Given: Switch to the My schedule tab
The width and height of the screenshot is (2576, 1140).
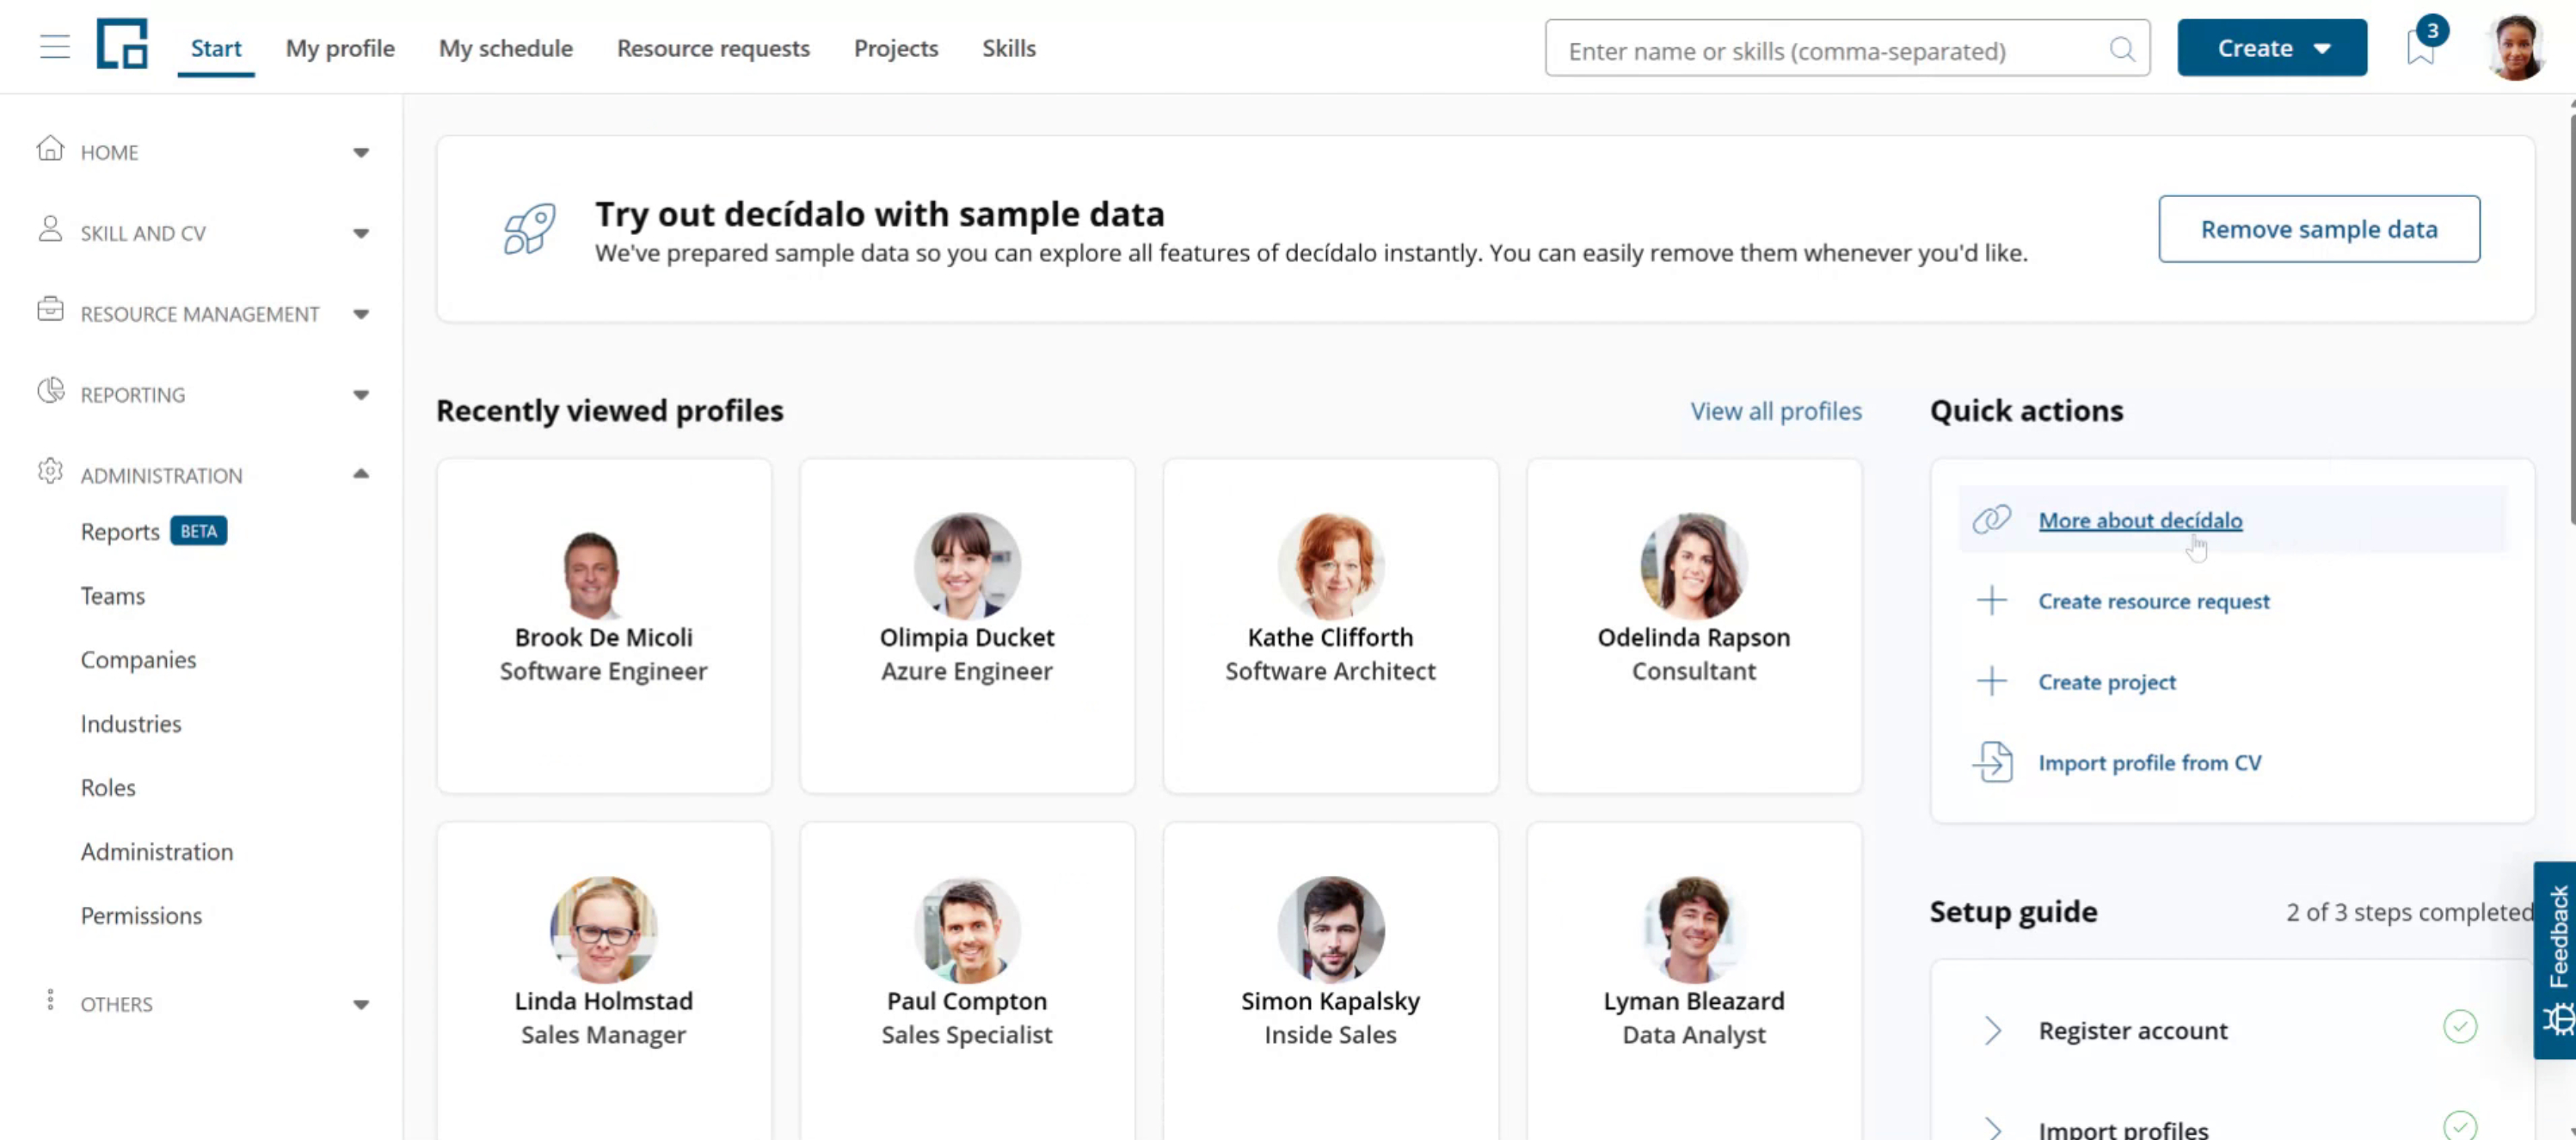Looking at the screenshot, I should (x=506, y=48).
